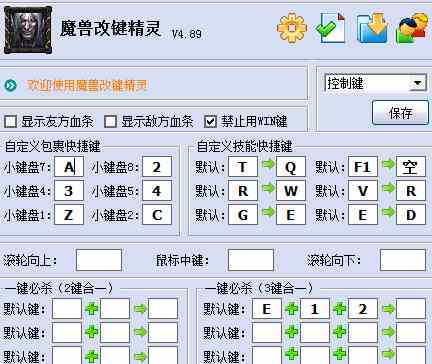Image resolution: width=432 pixels, height=364 pixels.
Task: Click the remapped skill key field Q
Action: pos(291,167)
